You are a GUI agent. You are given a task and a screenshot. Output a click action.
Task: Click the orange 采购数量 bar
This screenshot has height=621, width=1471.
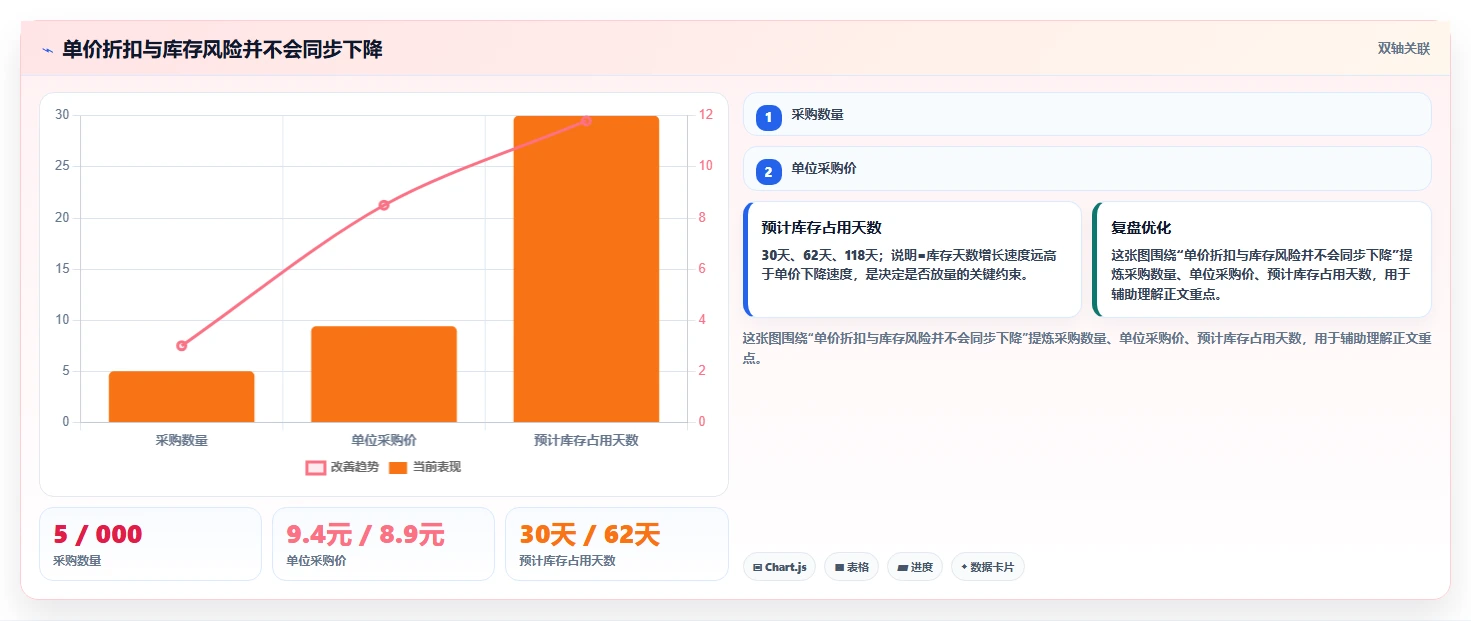pyautogui.click(x=182, y=397)
